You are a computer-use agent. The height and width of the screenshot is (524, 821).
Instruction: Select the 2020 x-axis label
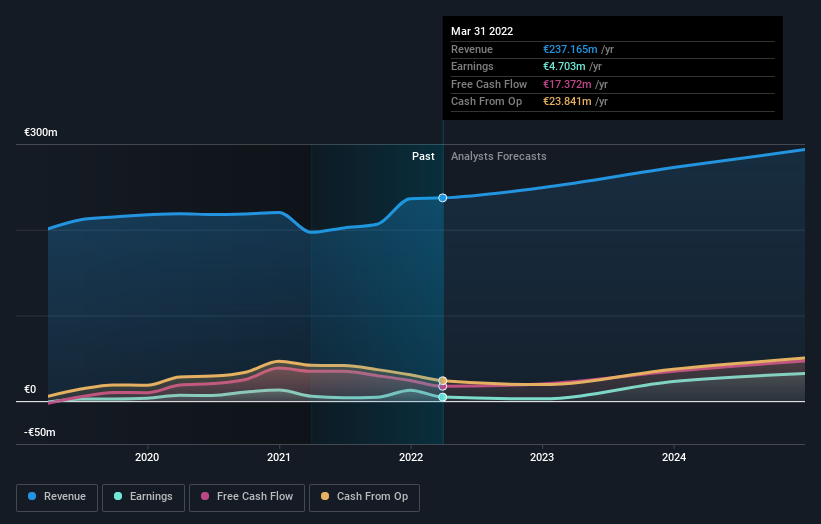(x=147, y=457)
